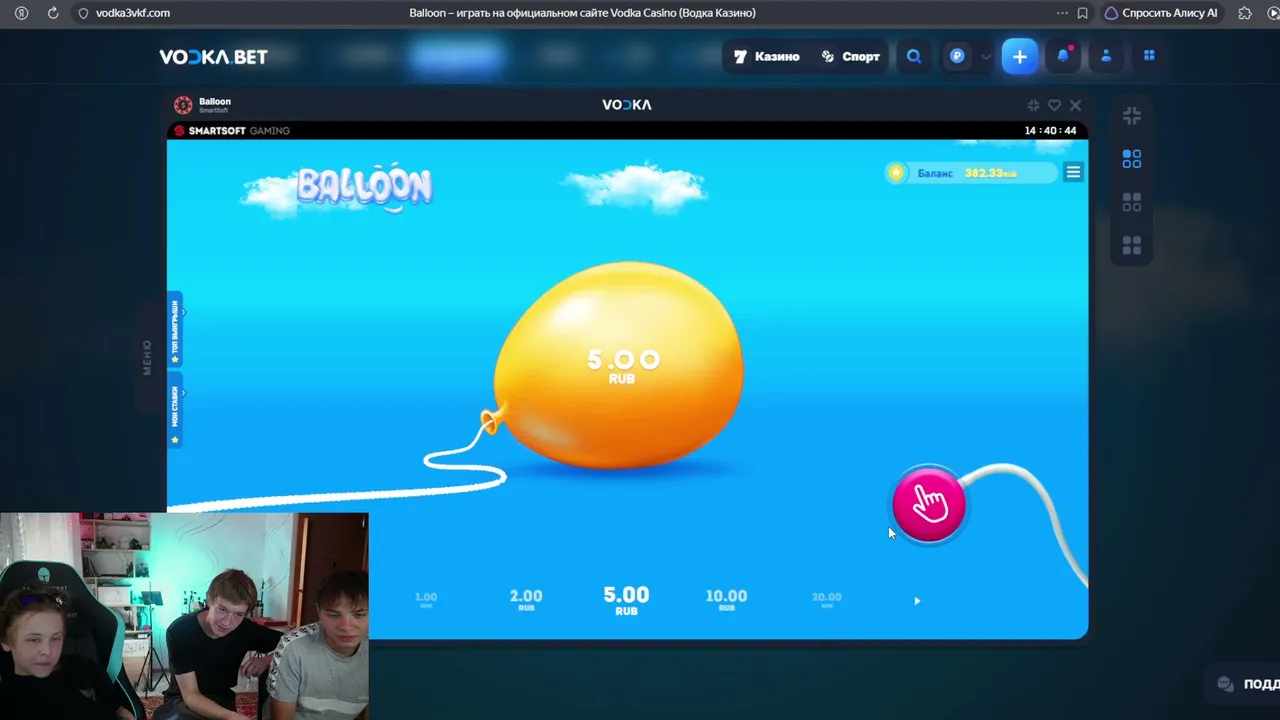This screenshot has width=1280, height=720.
Task: Bookmark this page in the browser
Action: click(x=1082, y=13)
